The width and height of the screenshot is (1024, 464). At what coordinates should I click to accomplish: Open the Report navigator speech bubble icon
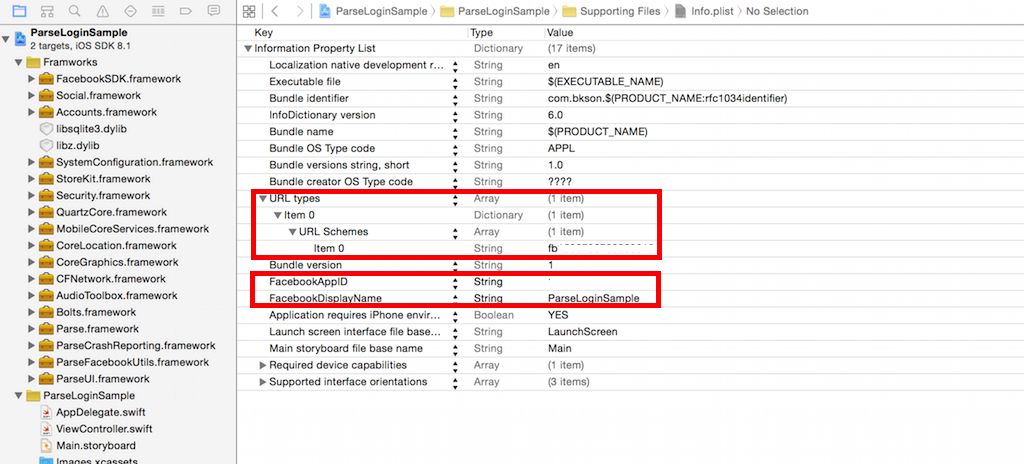213,11
